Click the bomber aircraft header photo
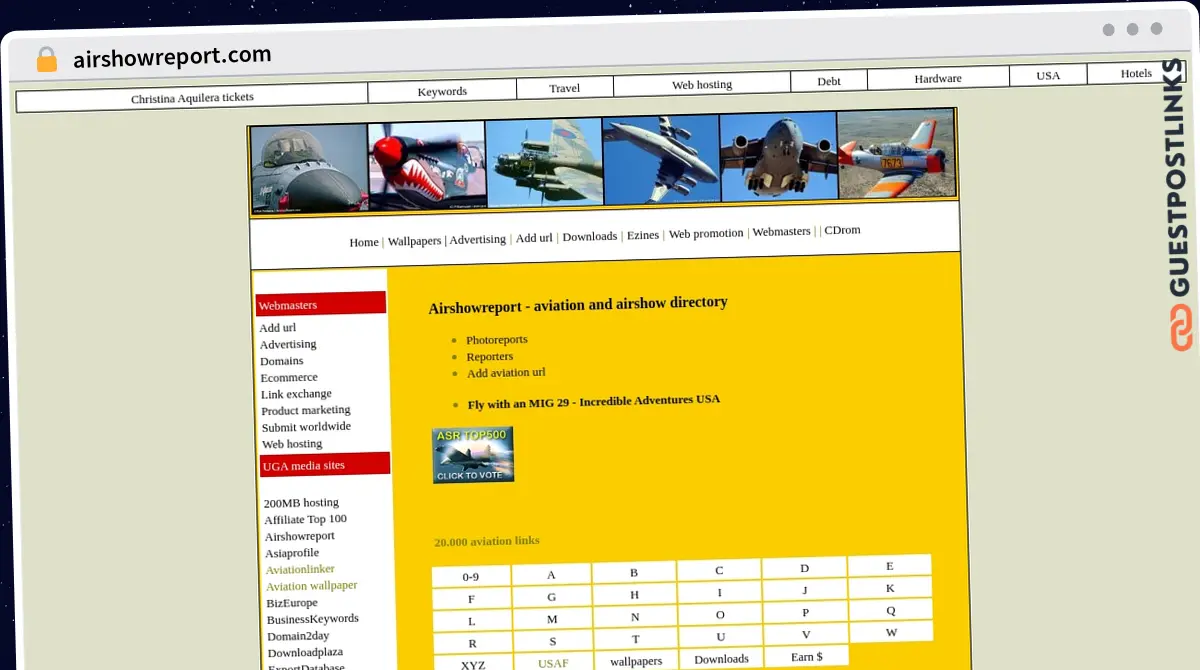 coord(543,162)
